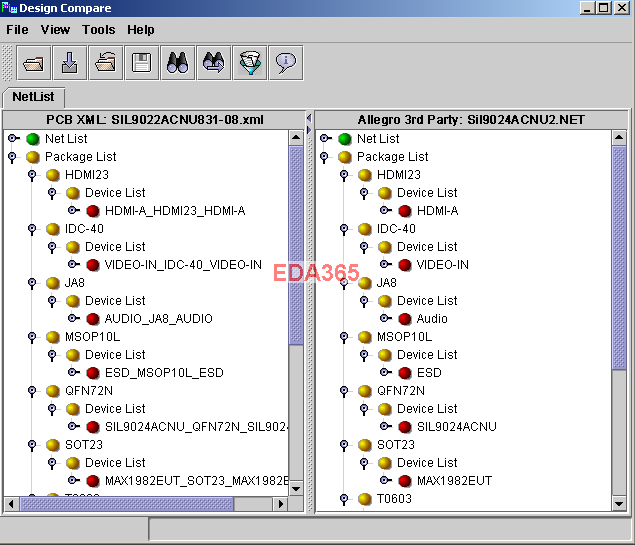
Task: Select VIDEO-IN device in right panel
Action: 443,265
